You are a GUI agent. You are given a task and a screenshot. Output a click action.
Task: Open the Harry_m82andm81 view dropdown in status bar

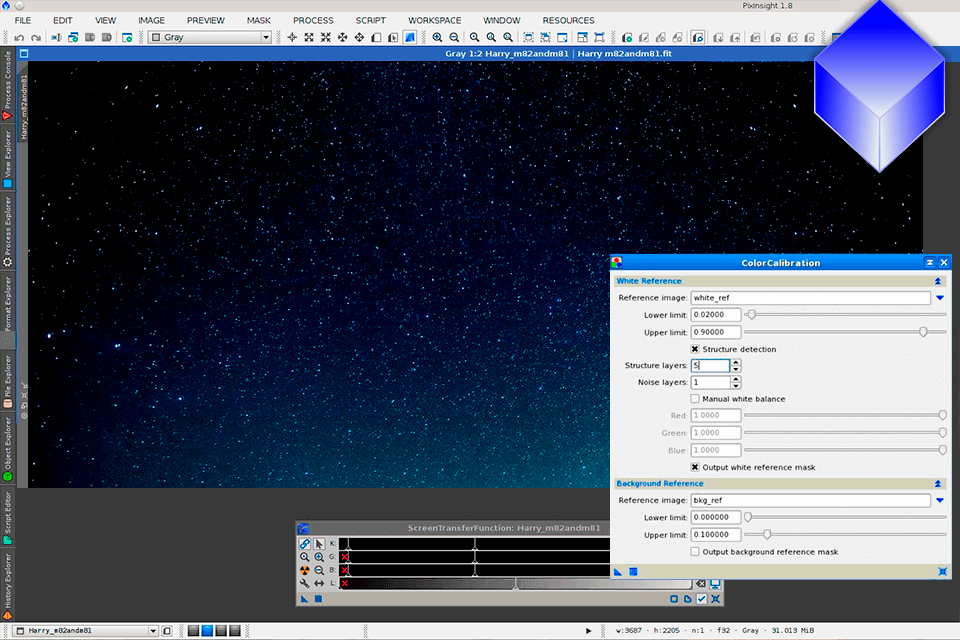pyautogui.click(x=153, y=631)
